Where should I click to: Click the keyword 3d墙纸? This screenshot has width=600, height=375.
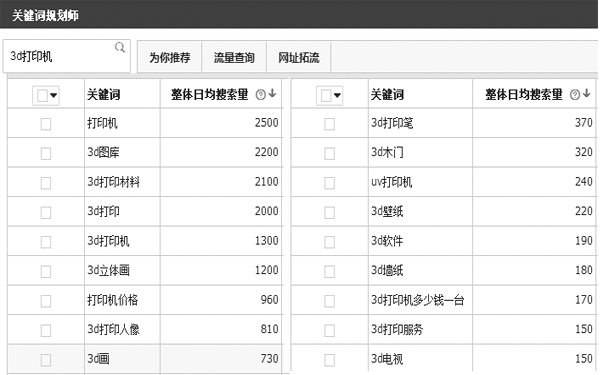tap(387, 270)
